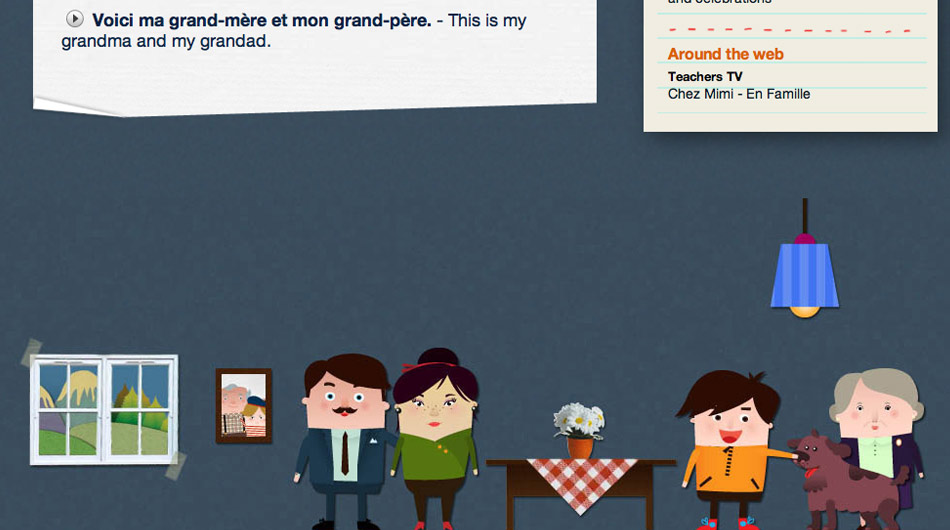The width and height of the screenshot is (950, 530).
Task: Open the Chez Mimi - En Famille link
Action: 739,94
